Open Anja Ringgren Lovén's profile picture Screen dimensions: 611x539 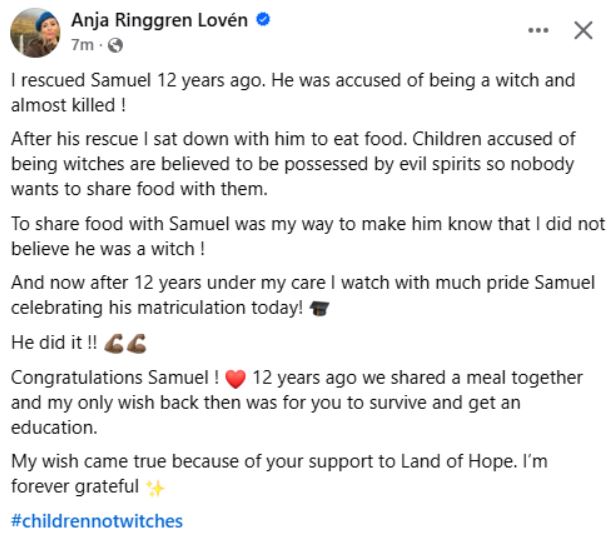pyautogui.click(x=34, y=32)
